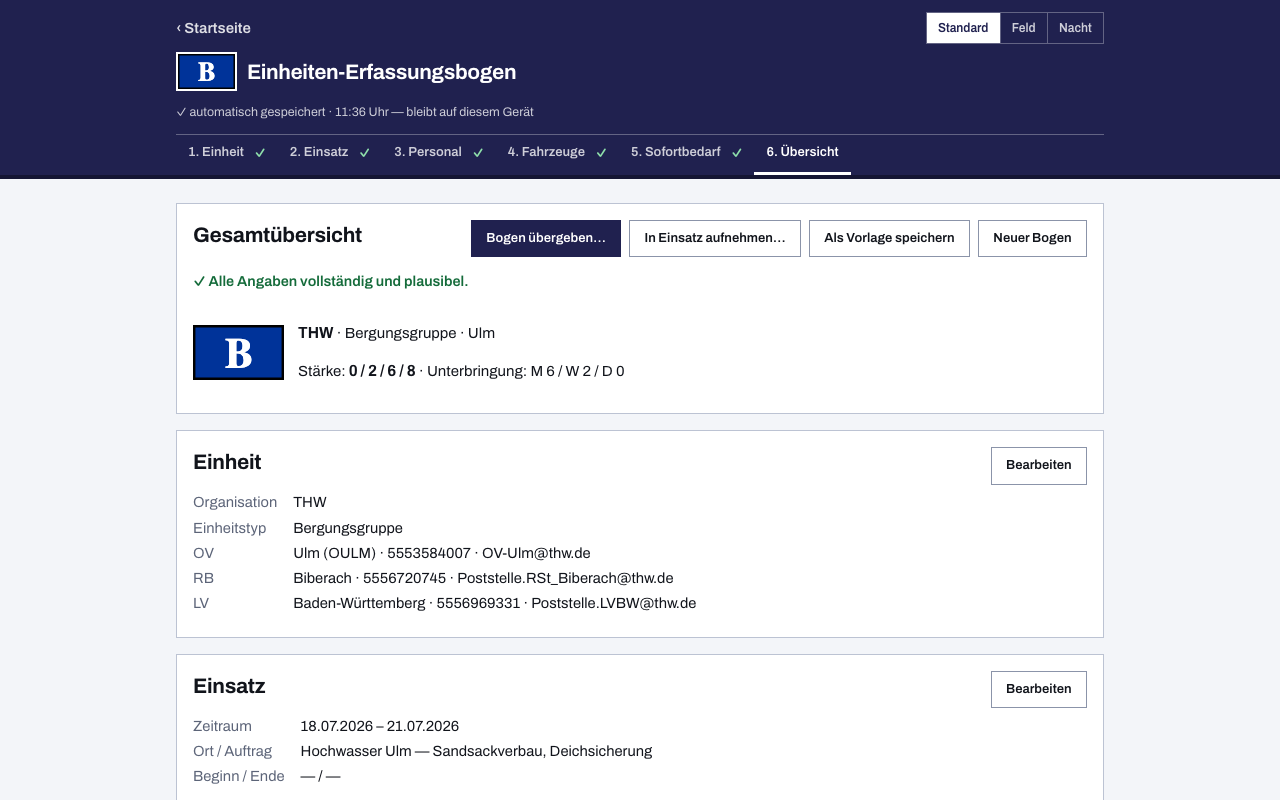1280x800 pixels.
Task: Click the Einsatz section heading
Action: [229, 686]
